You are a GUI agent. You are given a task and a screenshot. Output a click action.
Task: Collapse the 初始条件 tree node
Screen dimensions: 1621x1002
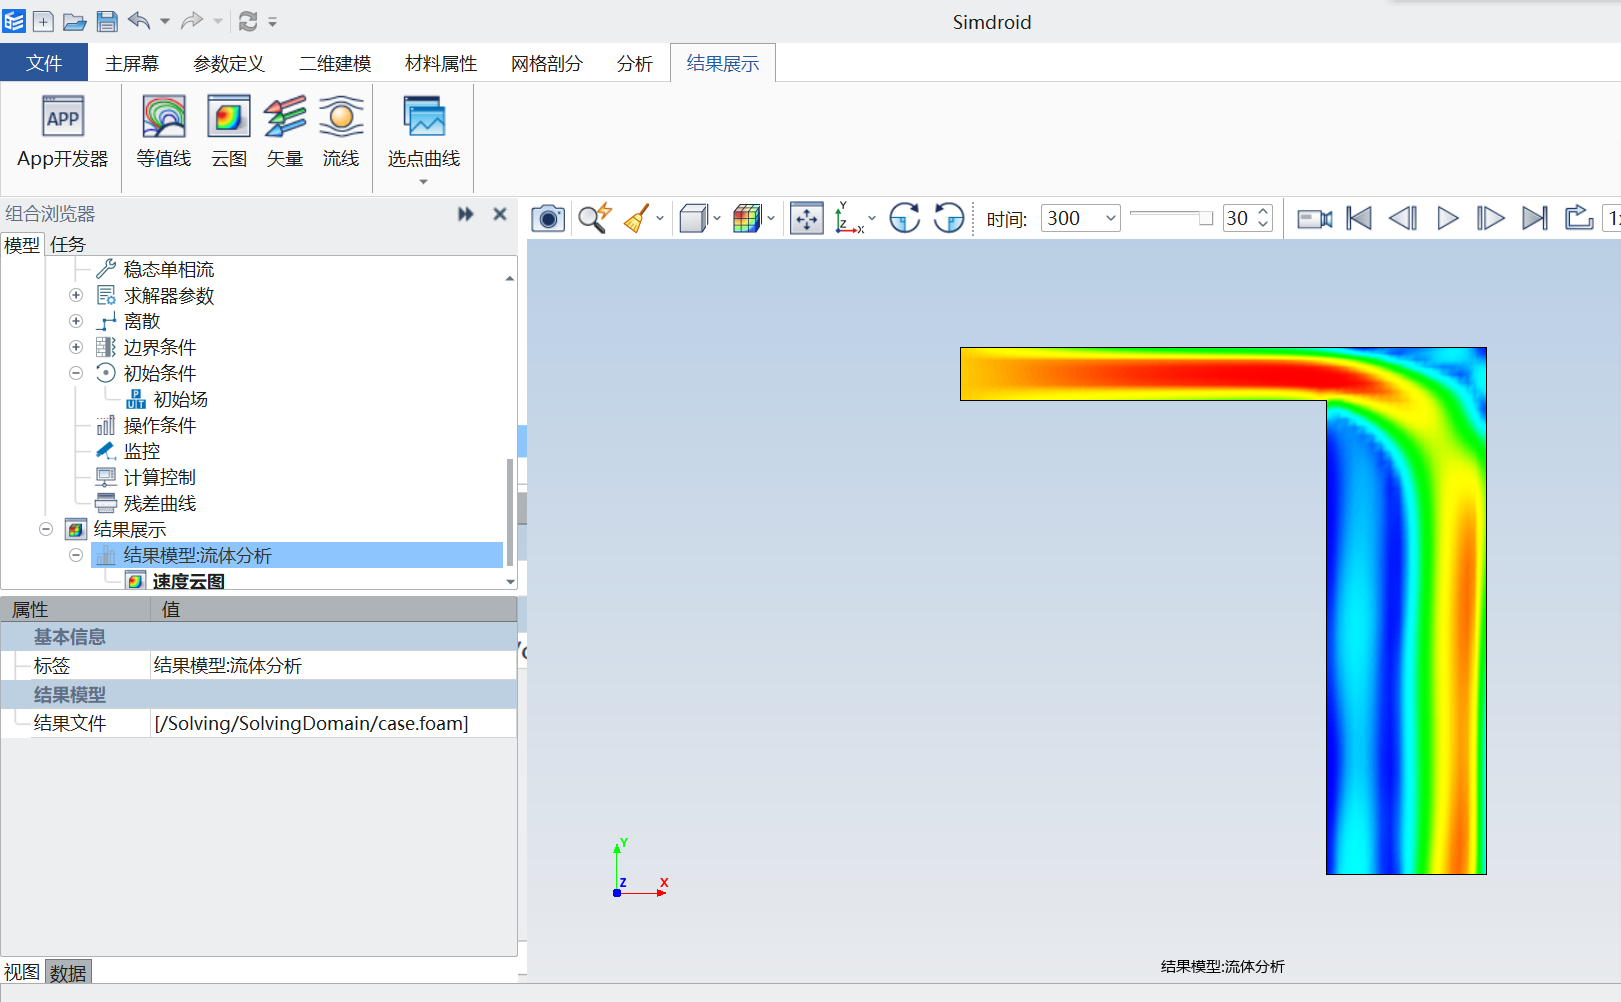tap(76, 373)
